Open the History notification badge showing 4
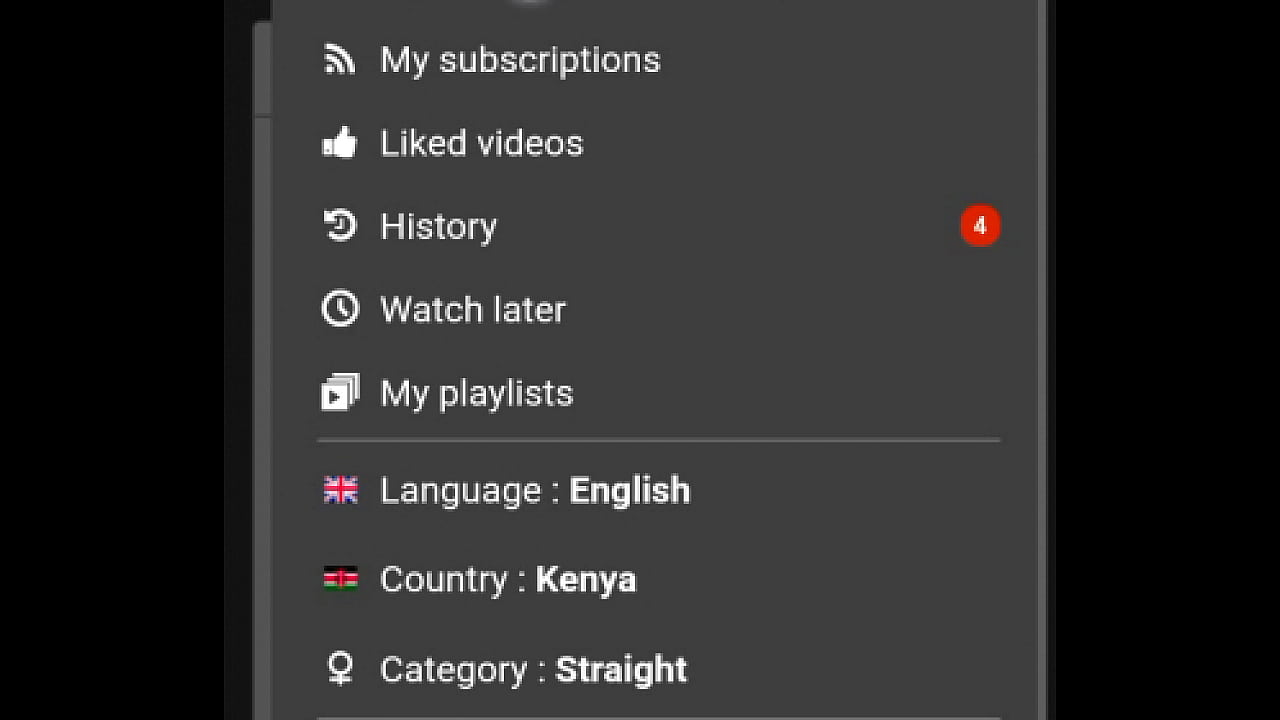This screenshot has width=1280, height=720. [x=980, y=225]
